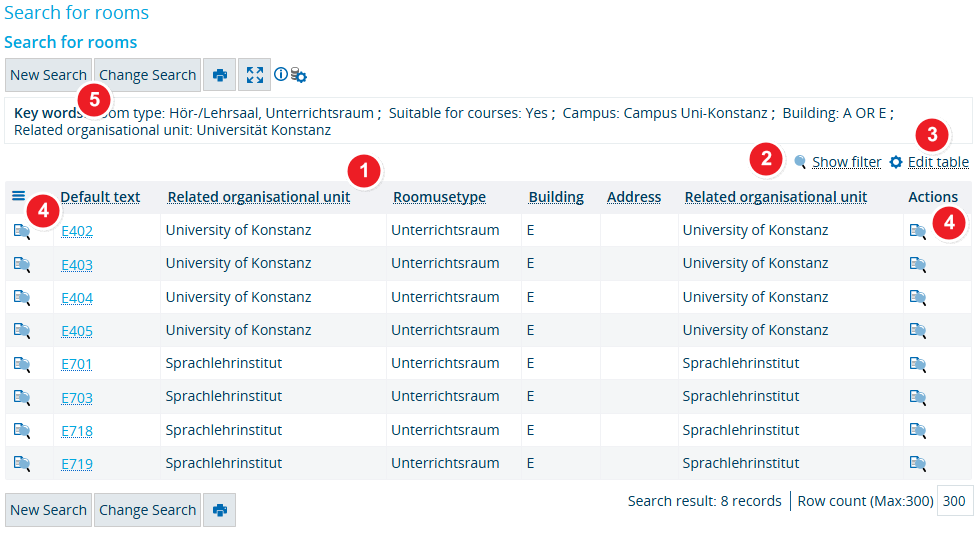Open the details icon left of E701
The width and height of the screenshot is (978, 533).
(22, 364)
